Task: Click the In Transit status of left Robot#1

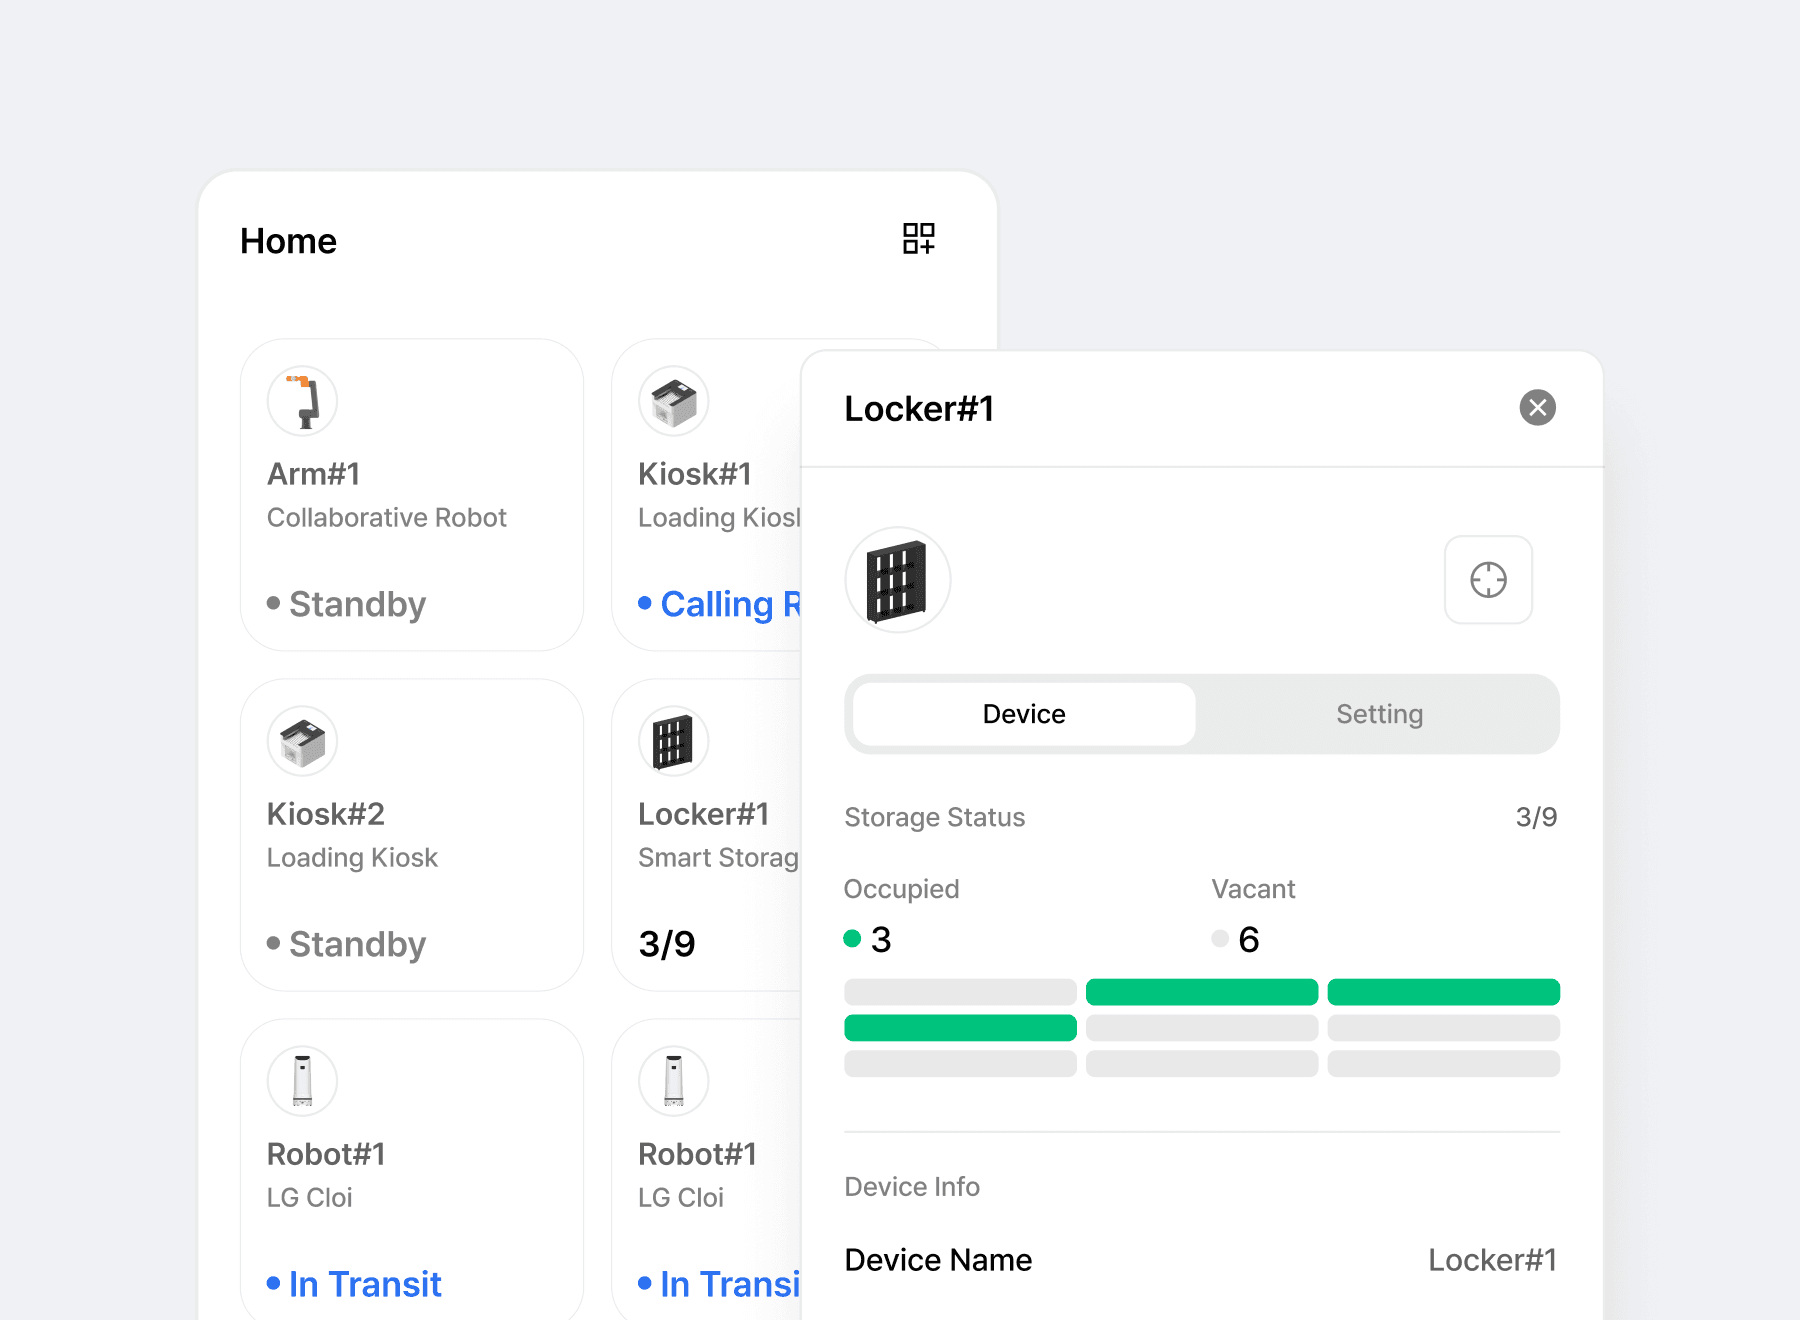Action: (364, 1284)
